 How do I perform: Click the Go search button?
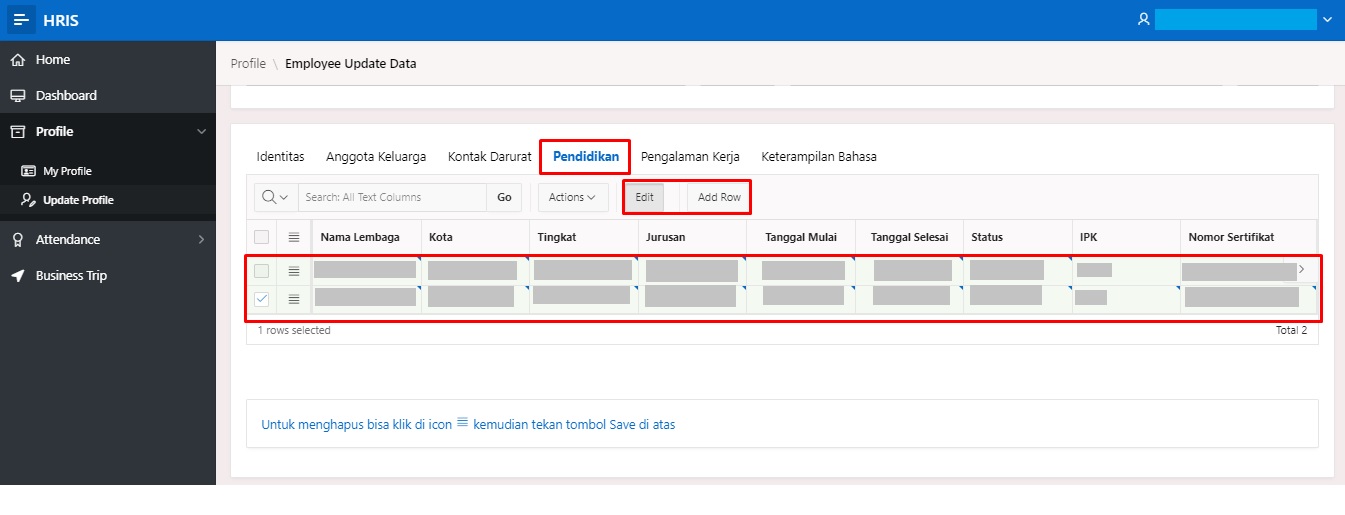pos(504,197)
